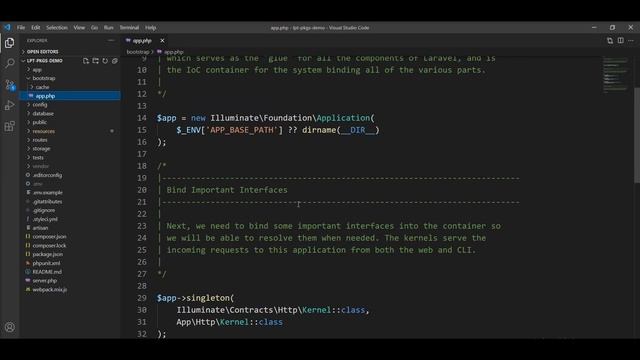640x360 pixels.
Task: Open the .styleci.yml file
Action: 70,219
